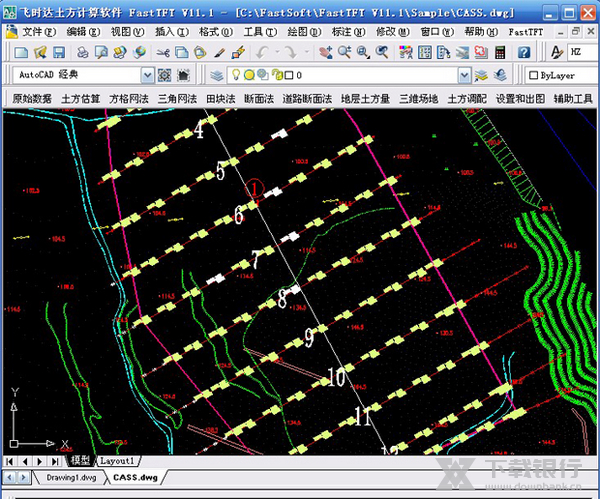Toggle layer freeze sun icon
This screenshot has width=600, height=499.
[248, 75]
